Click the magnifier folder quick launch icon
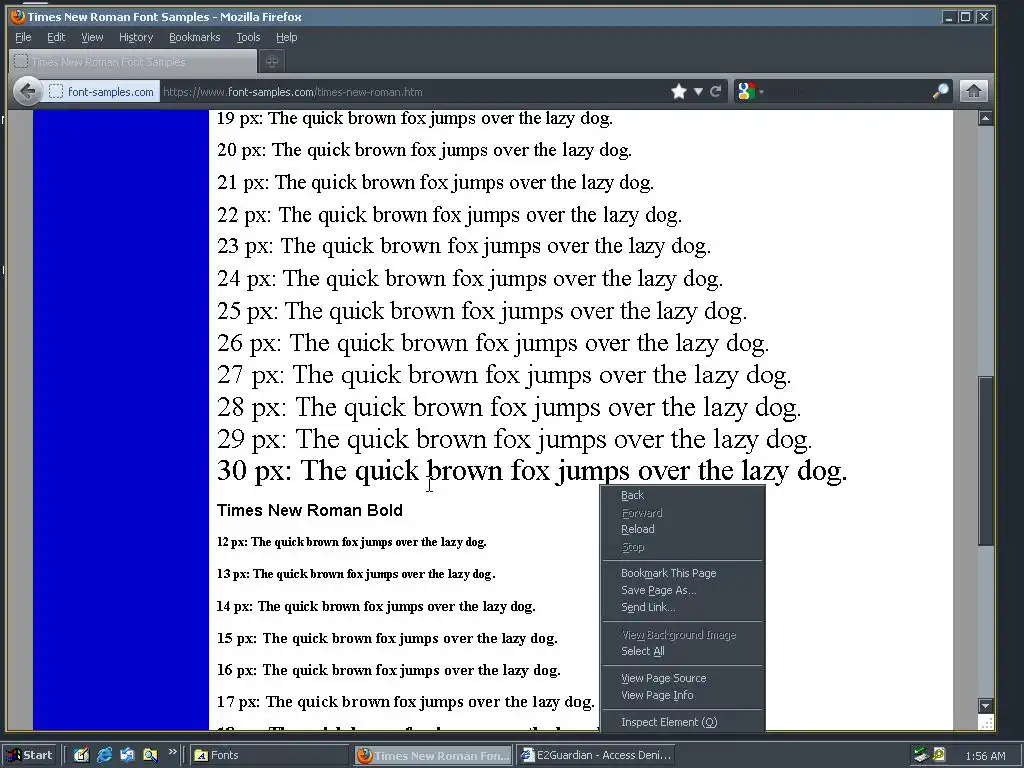Screen dimensions: 1024x768 tap(150, 755)
